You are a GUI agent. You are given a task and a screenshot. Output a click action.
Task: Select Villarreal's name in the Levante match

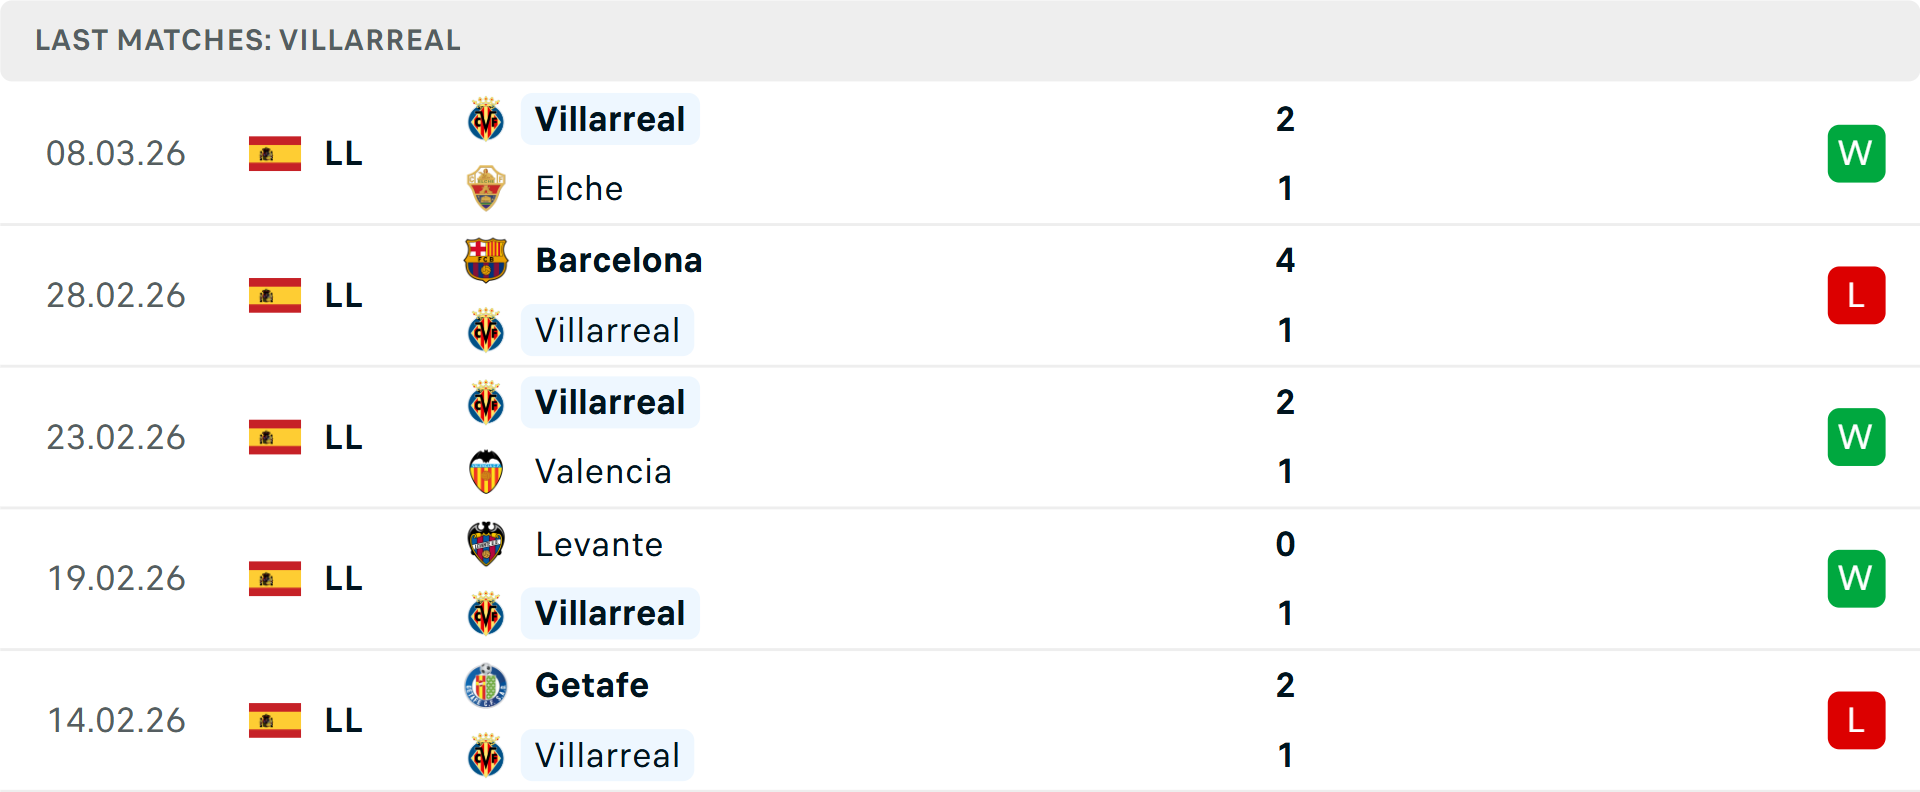tap(610, 613)
